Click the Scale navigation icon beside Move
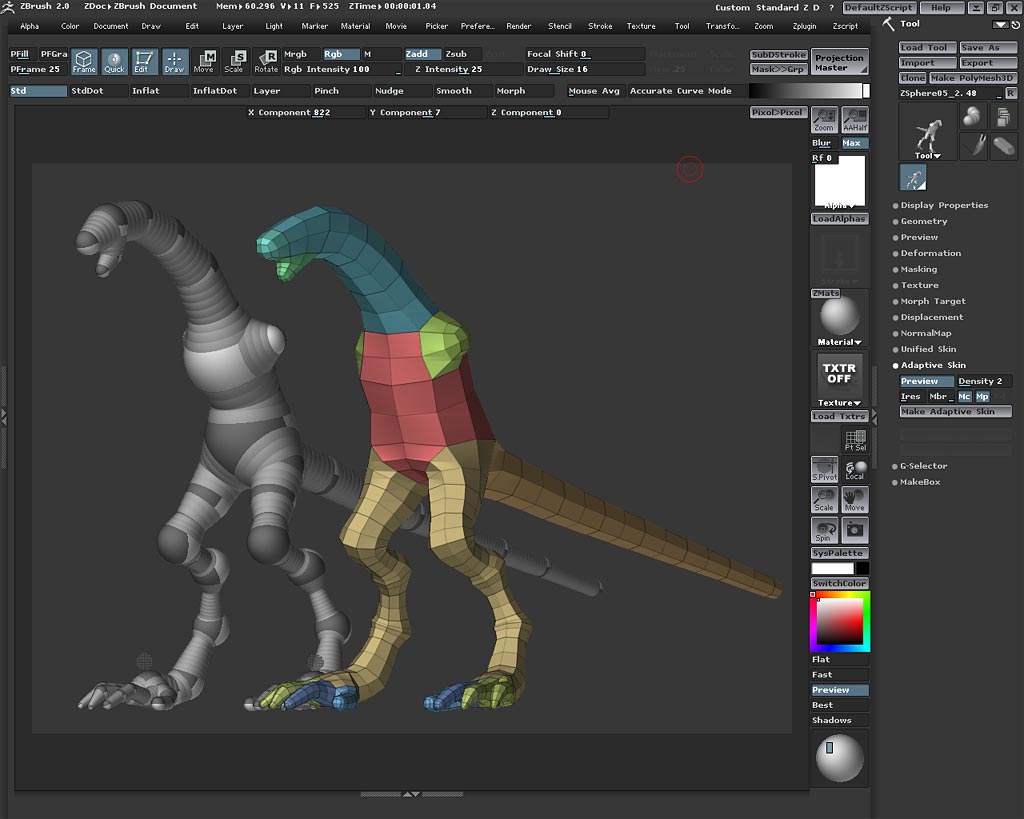The image size is (1024, 819). [x=824, y=500]
